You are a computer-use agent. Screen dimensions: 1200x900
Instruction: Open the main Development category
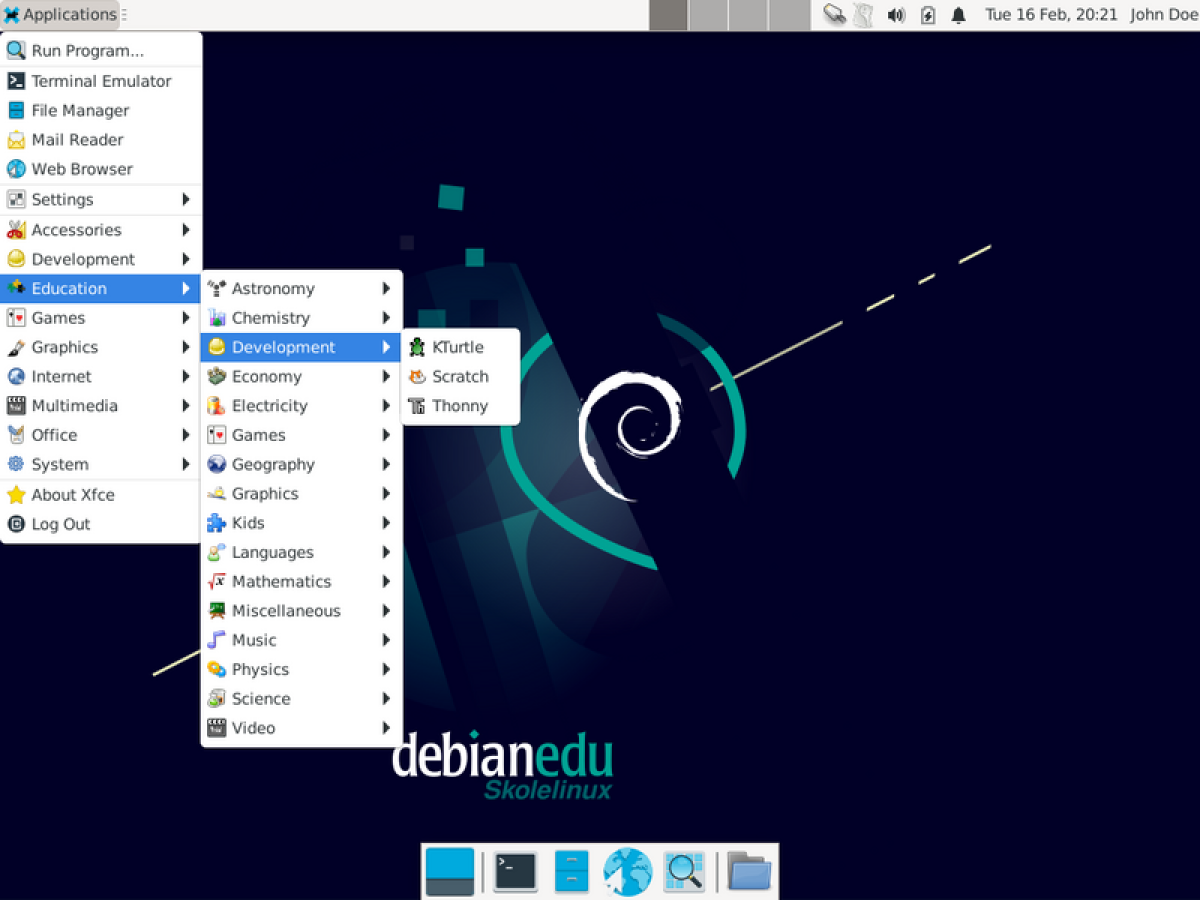pyautogui.click(x=101, y=259)
